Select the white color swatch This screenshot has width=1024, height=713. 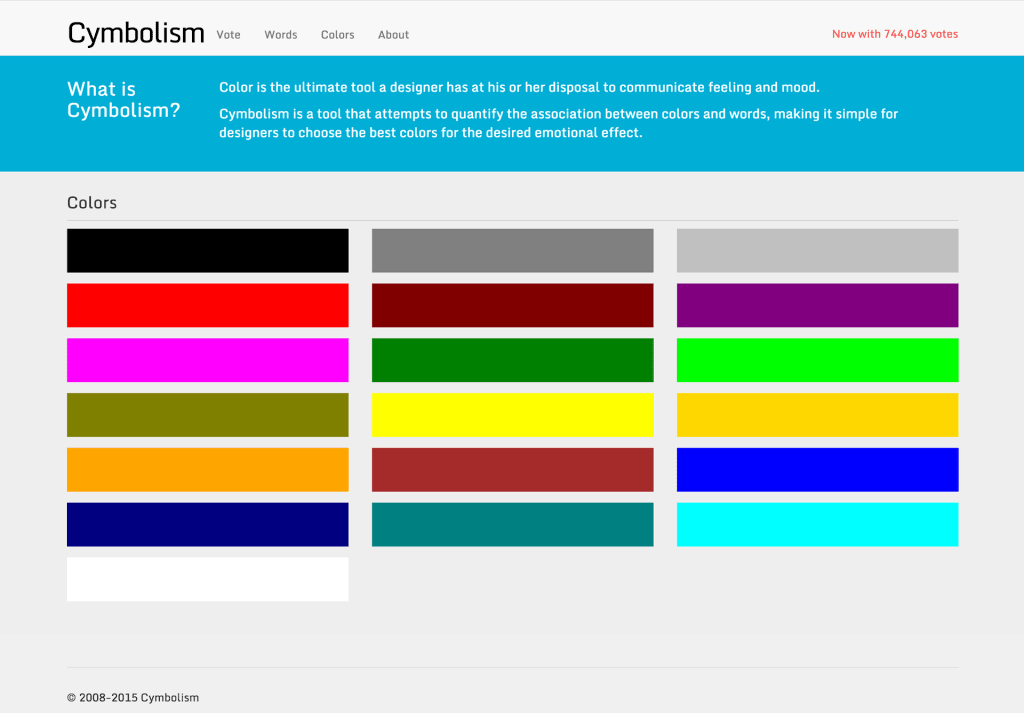tap(207, 578)
